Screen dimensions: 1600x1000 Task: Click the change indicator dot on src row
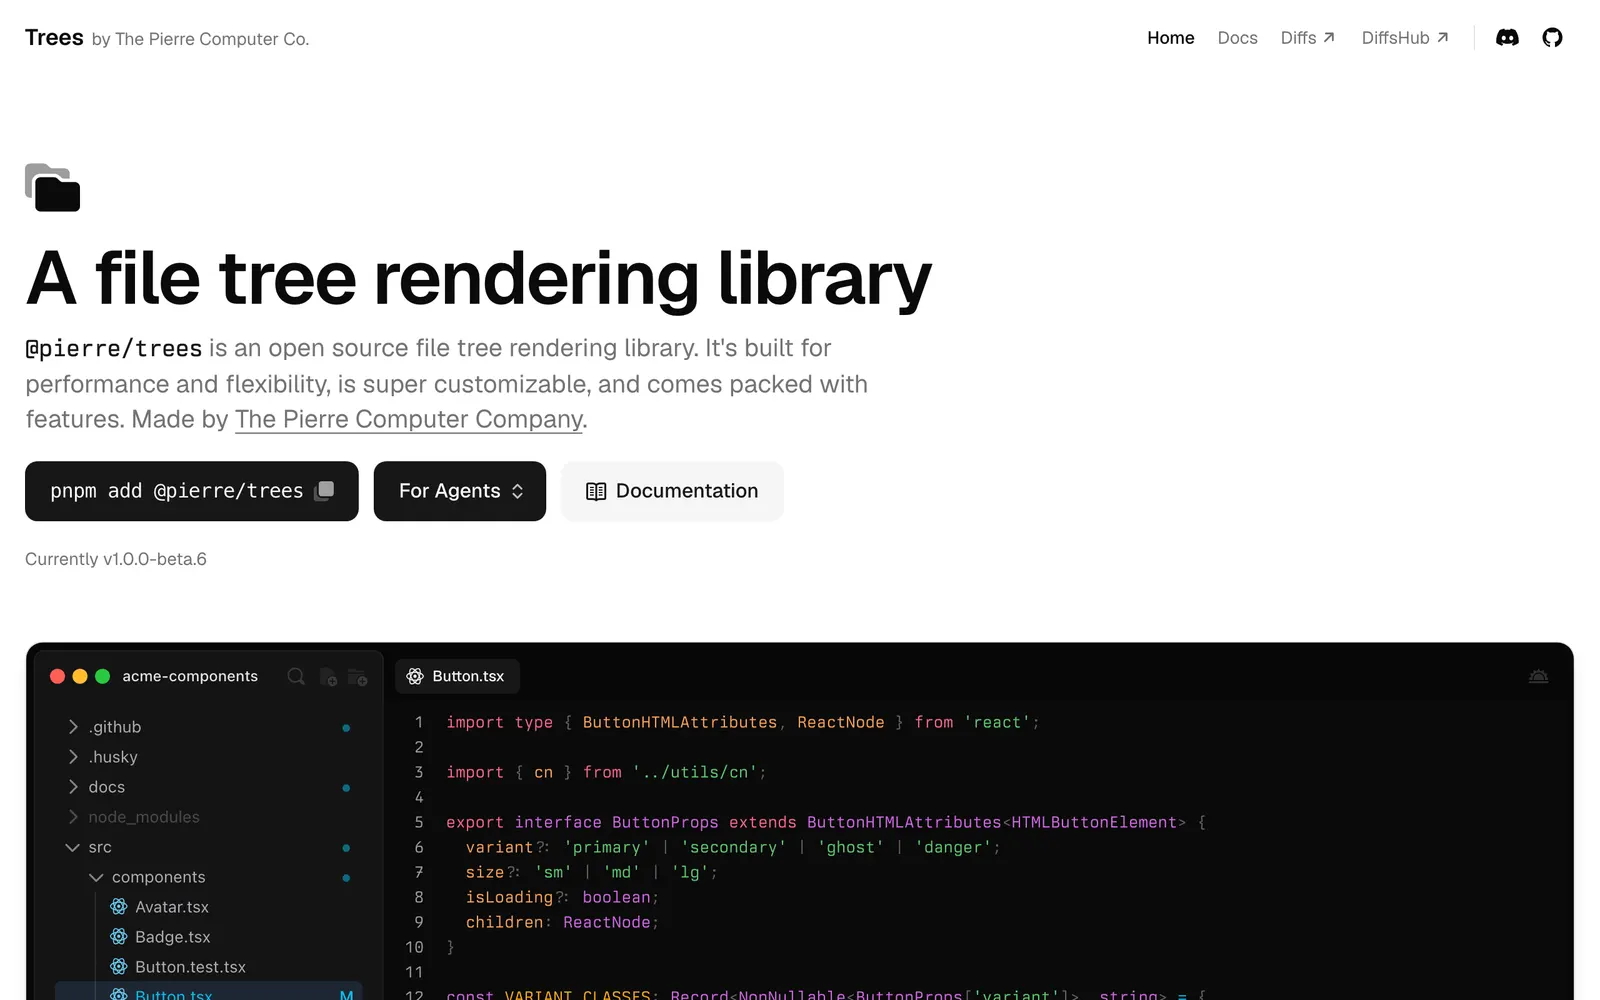[346, 848]
